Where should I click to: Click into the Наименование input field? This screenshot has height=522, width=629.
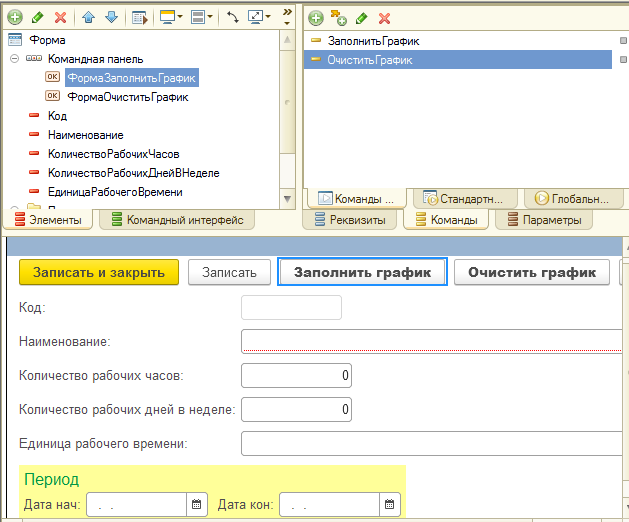430,342
